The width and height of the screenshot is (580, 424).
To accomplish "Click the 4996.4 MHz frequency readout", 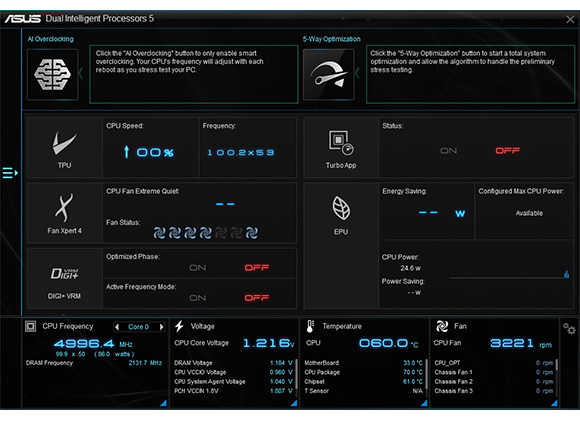I will (x=93, y=344).
